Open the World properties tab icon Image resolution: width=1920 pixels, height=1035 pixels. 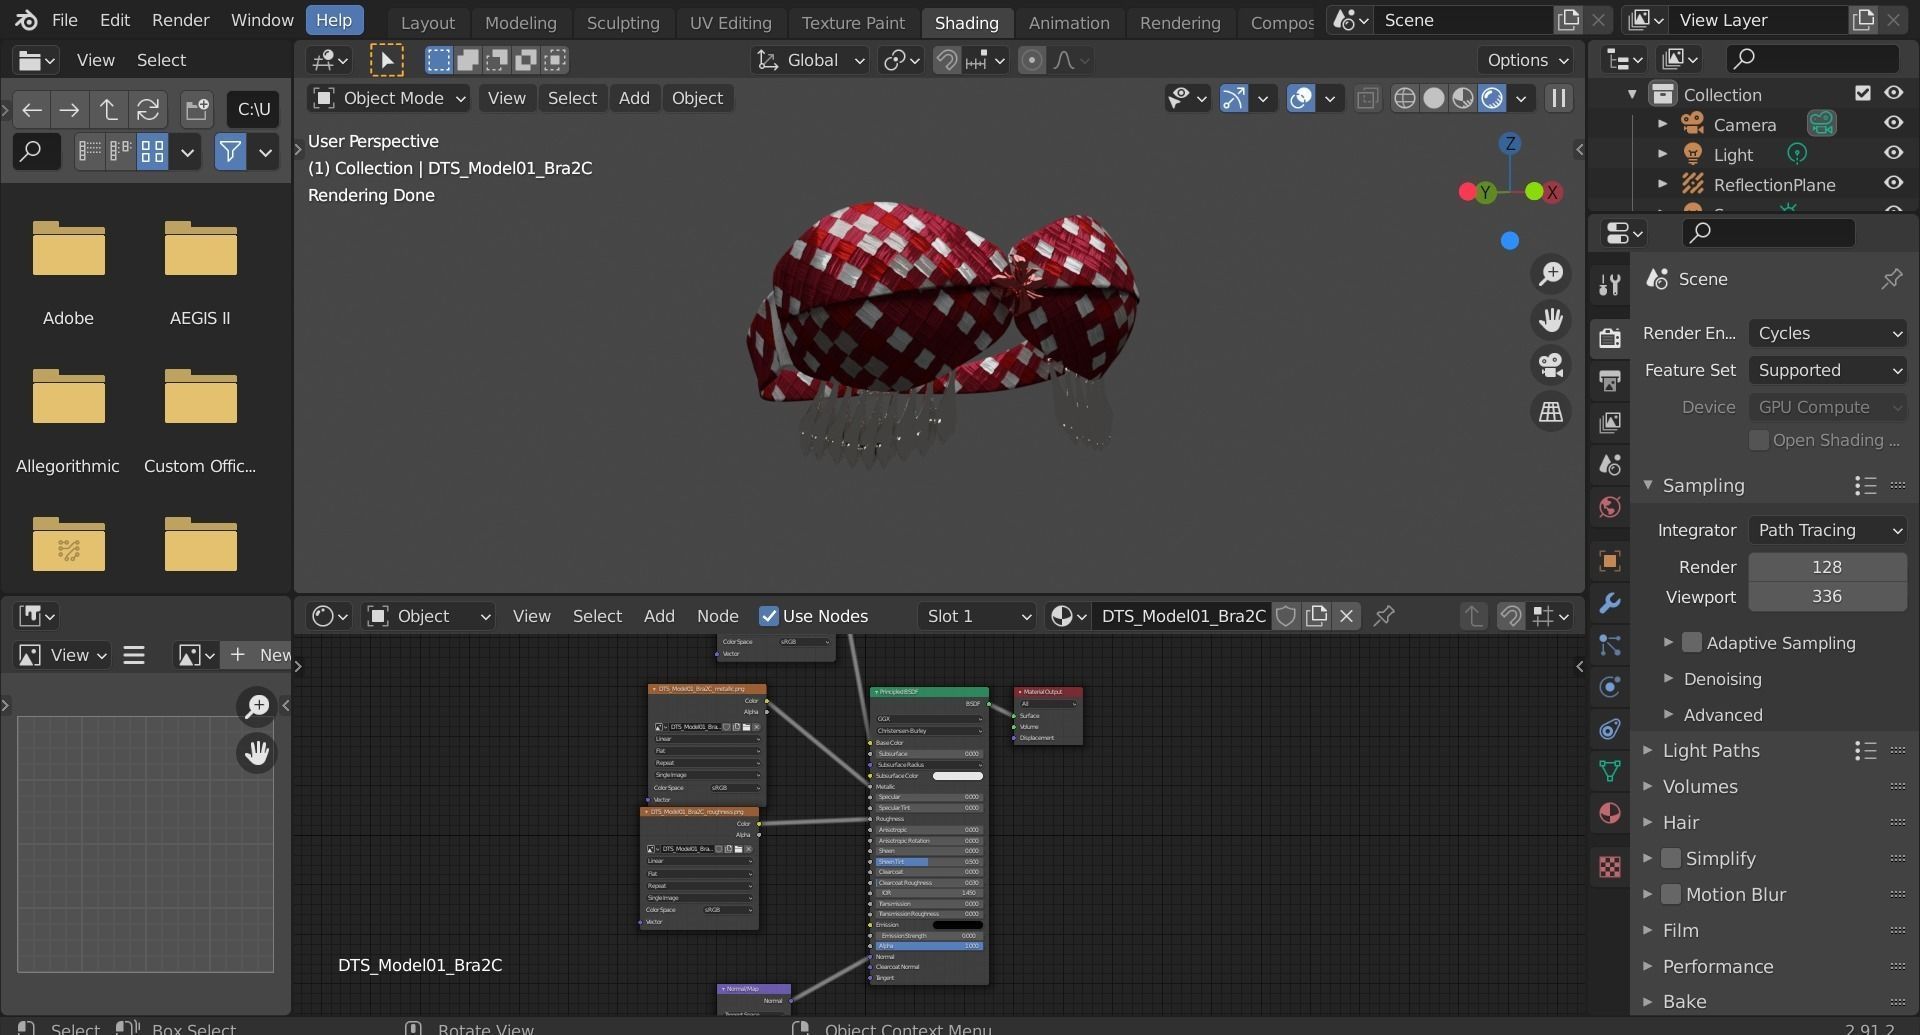coord(1609,507)
